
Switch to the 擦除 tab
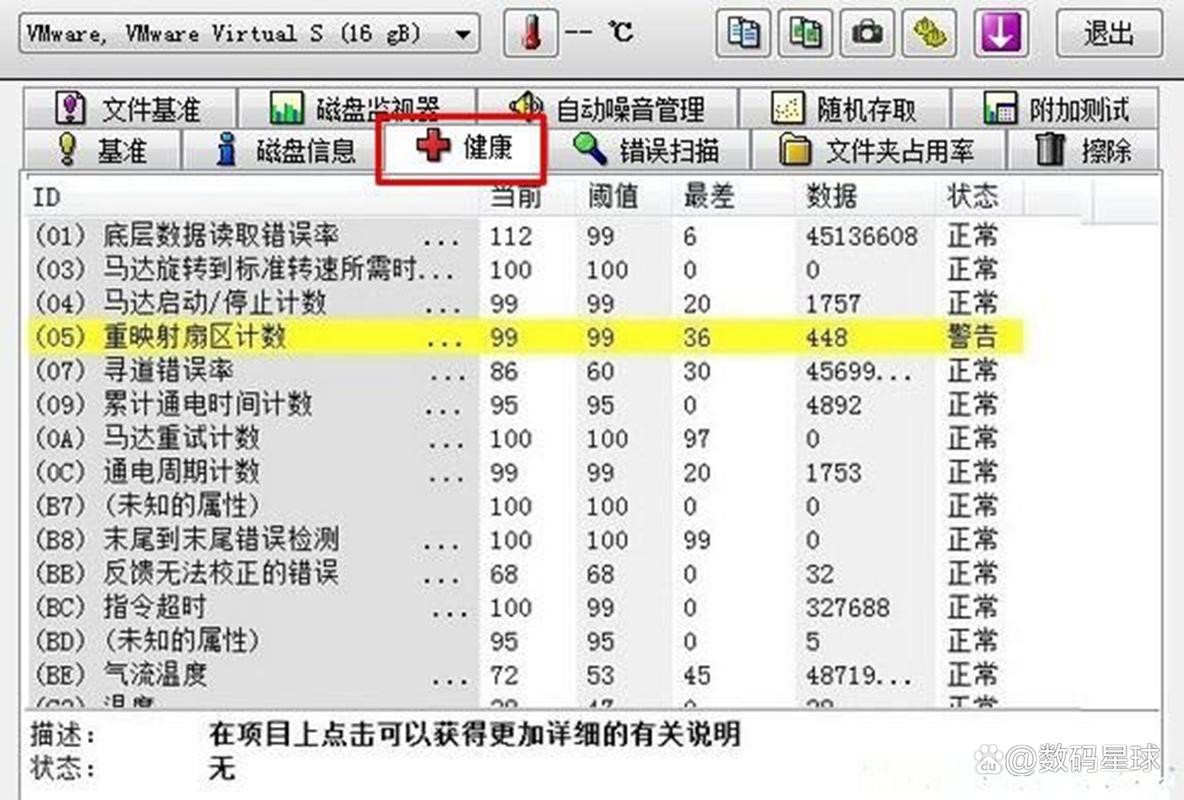[1083, 150]
